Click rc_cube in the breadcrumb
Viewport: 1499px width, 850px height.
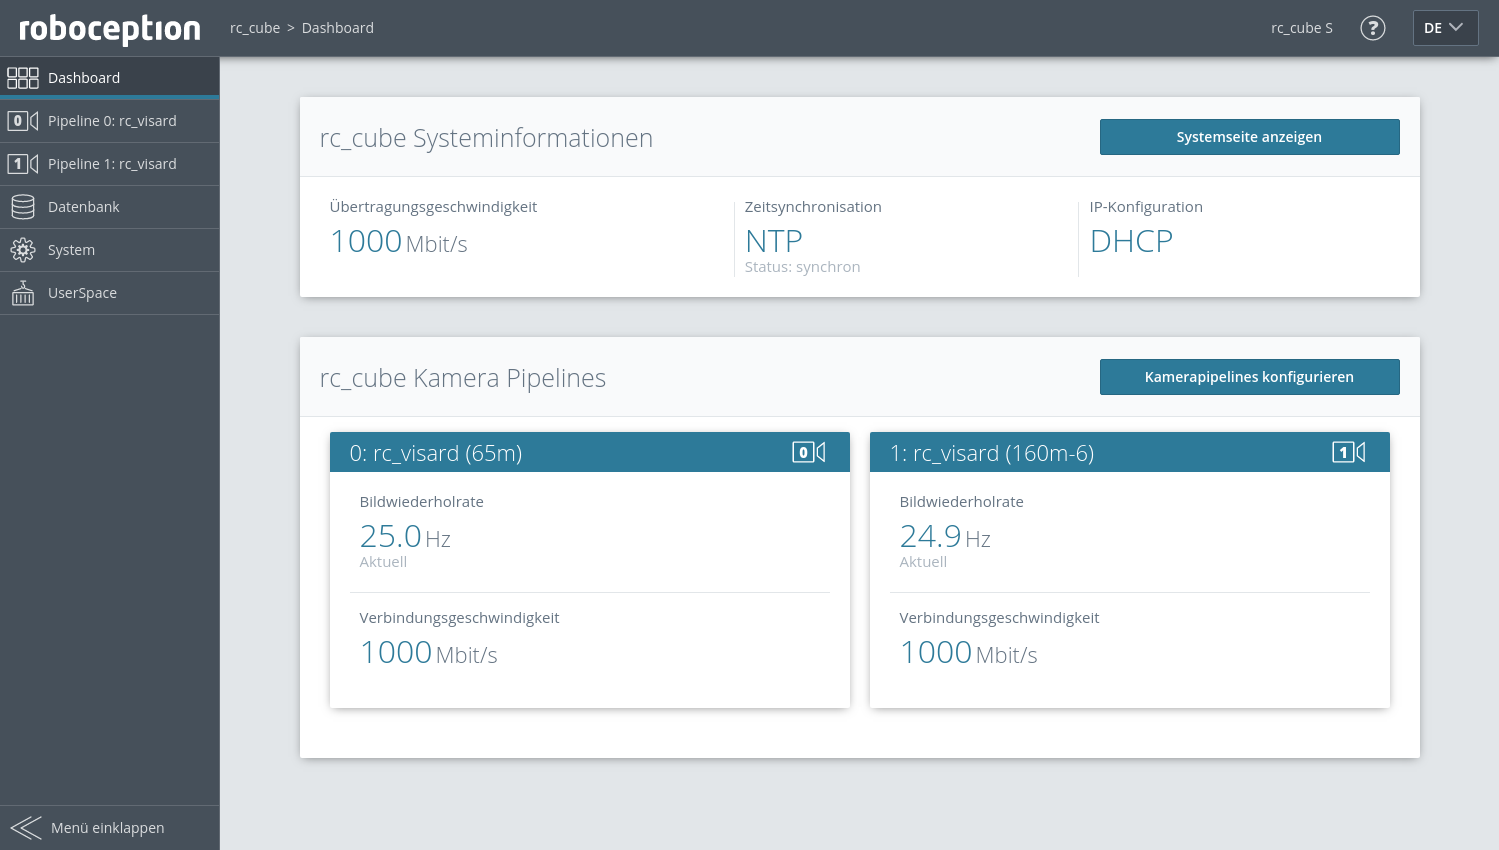tap(254, 27)
